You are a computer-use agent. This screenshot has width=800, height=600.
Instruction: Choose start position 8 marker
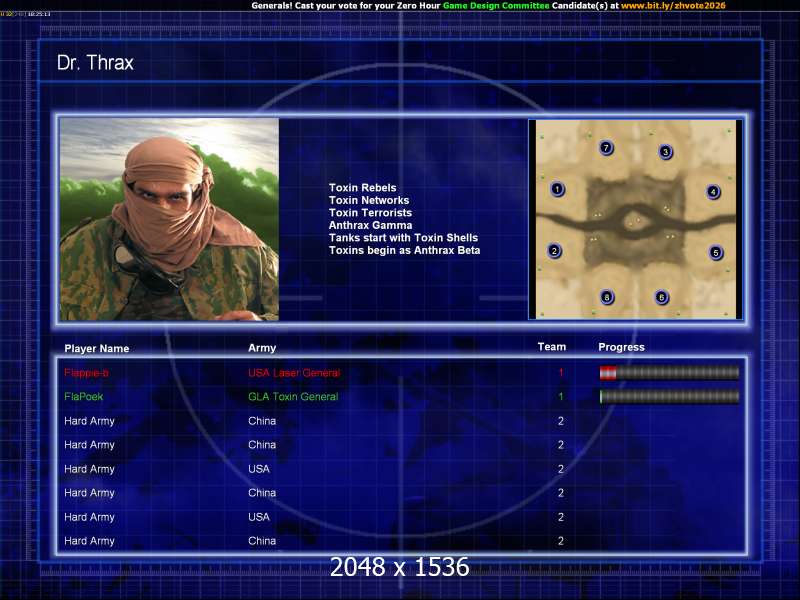coord(607,297)
